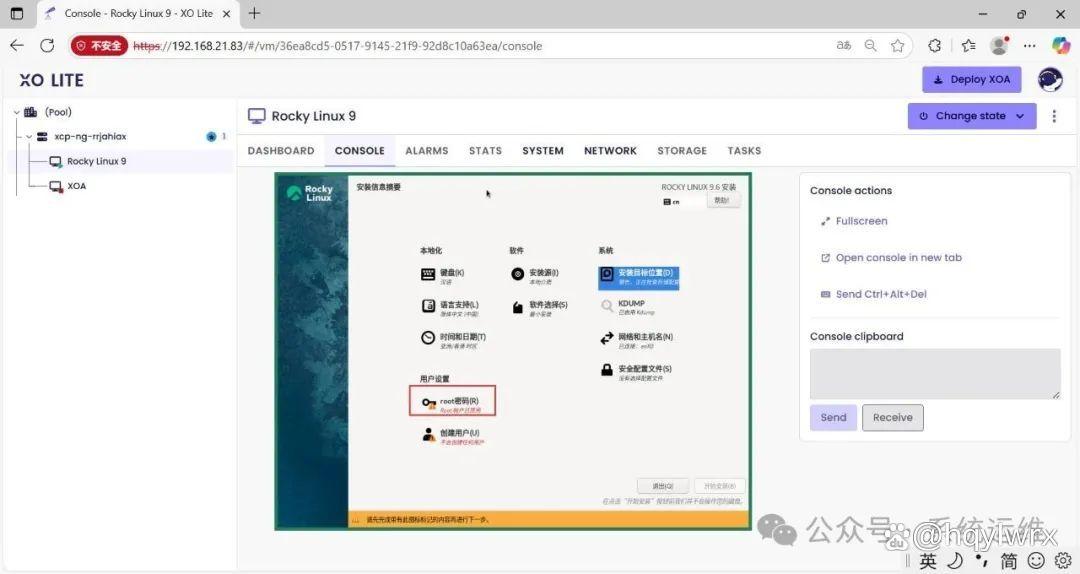Reload the page with refresh icon
1080x574 pixels.
tap(47, 45)
